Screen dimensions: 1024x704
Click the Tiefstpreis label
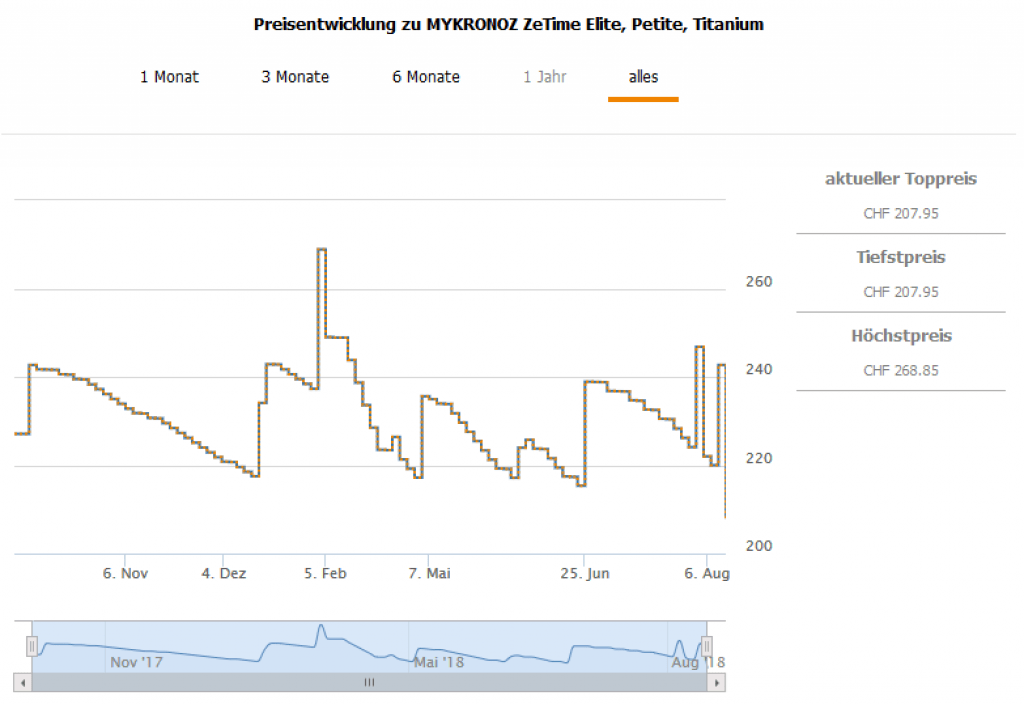coord(901,257)
